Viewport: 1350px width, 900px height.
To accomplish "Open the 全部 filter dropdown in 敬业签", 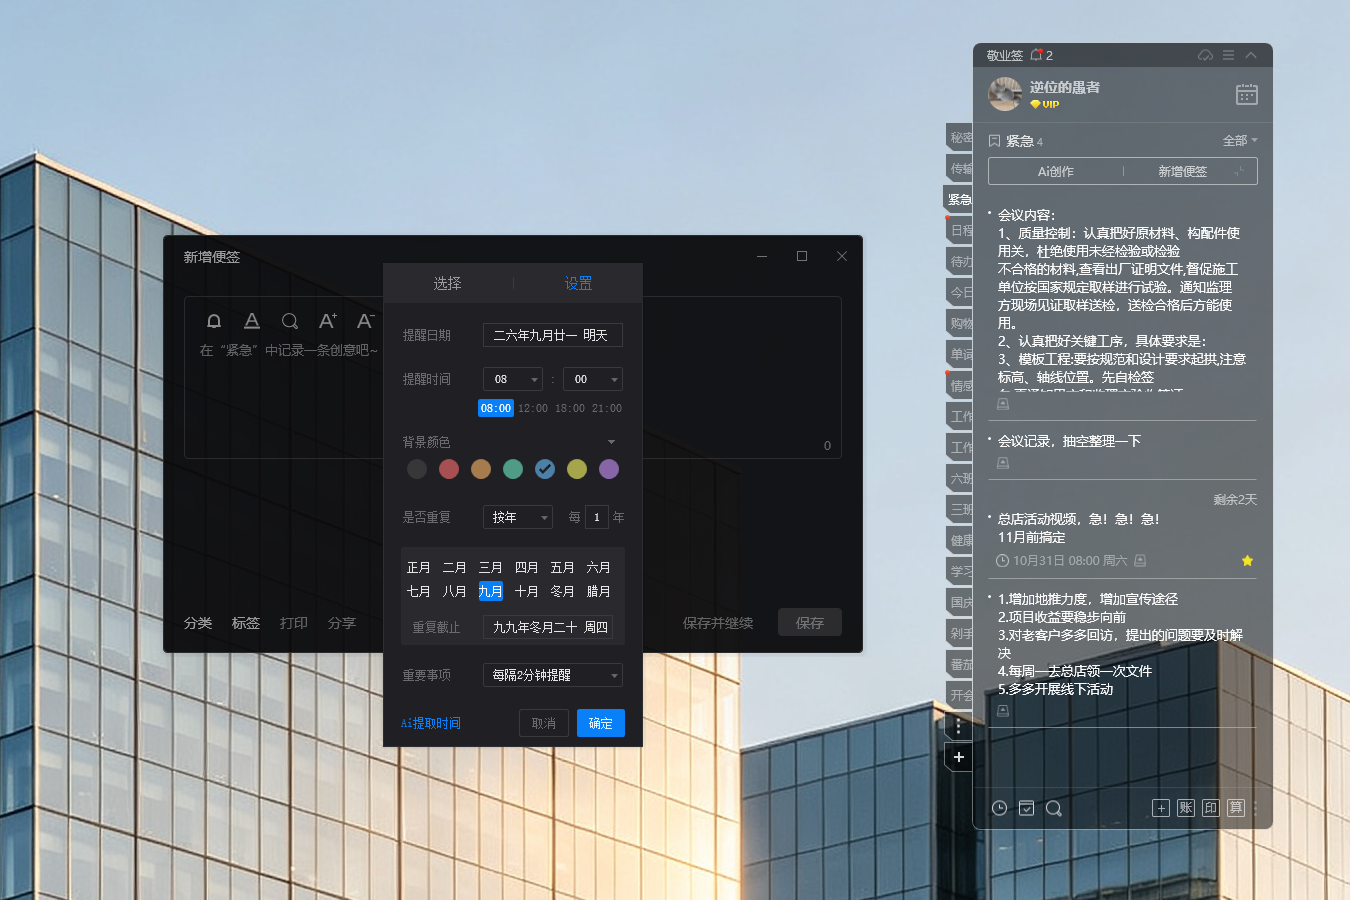I will [x=1240, y=141].
